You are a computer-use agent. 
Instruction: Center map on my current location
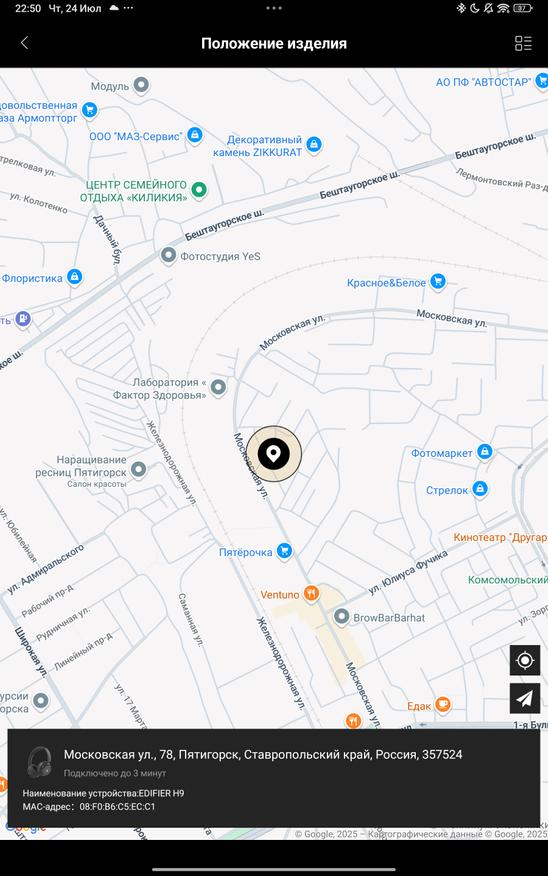point(525,660)
